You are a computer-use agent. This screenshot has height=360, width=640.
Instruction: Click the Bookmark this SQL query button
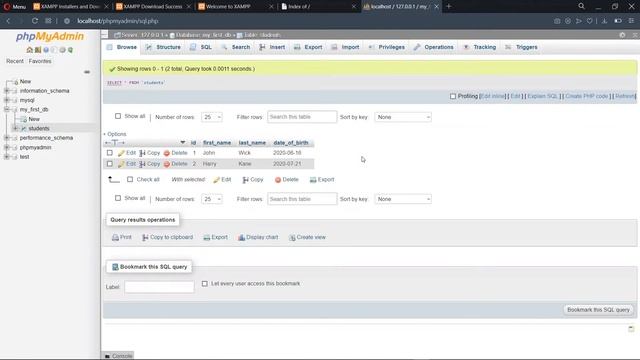[x=598, y=310]
